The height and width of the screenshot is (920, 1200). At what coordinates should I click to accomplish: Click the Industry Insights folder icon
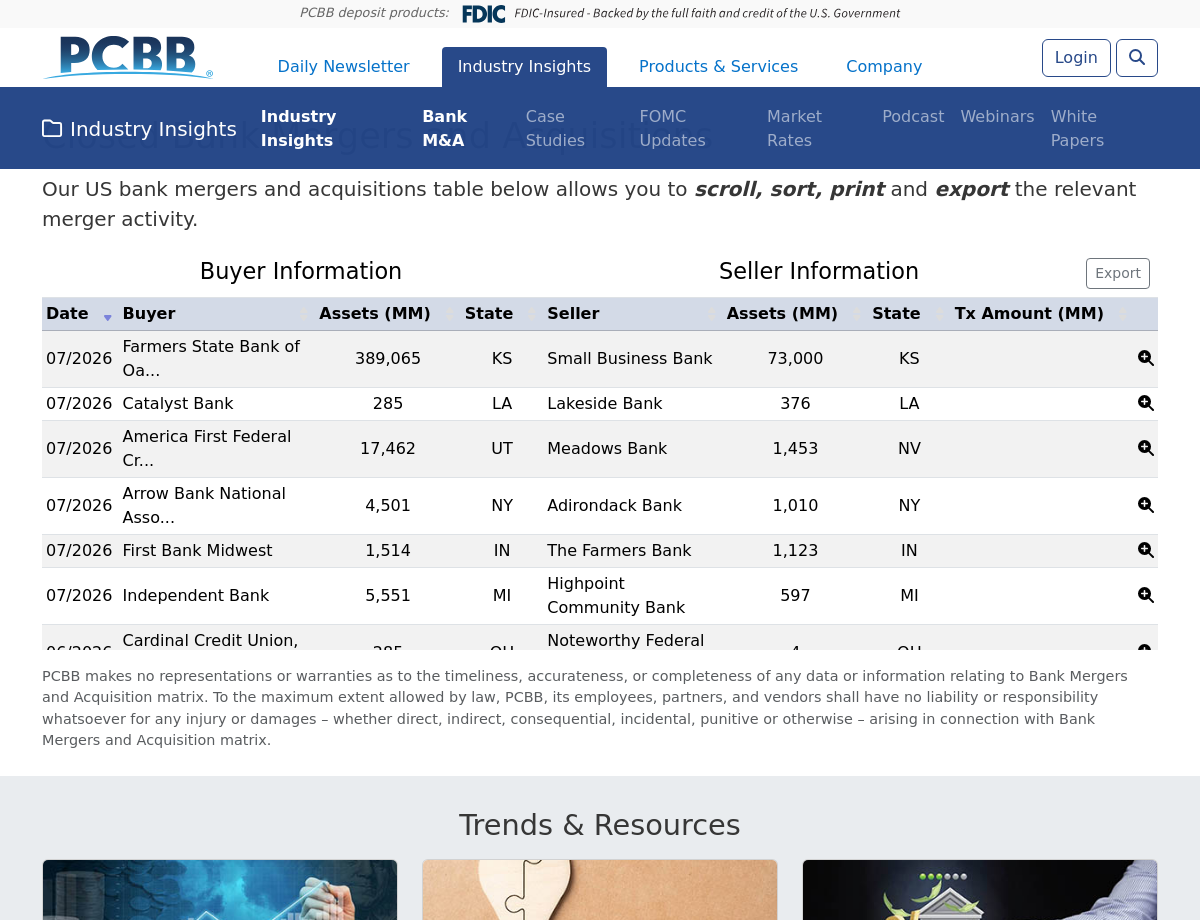coord(52,129)
